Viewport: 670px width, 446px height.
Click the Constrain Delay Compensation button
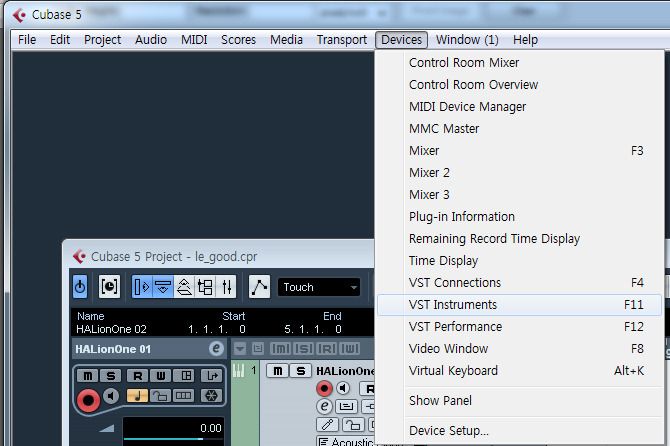[x=109, y=287]
